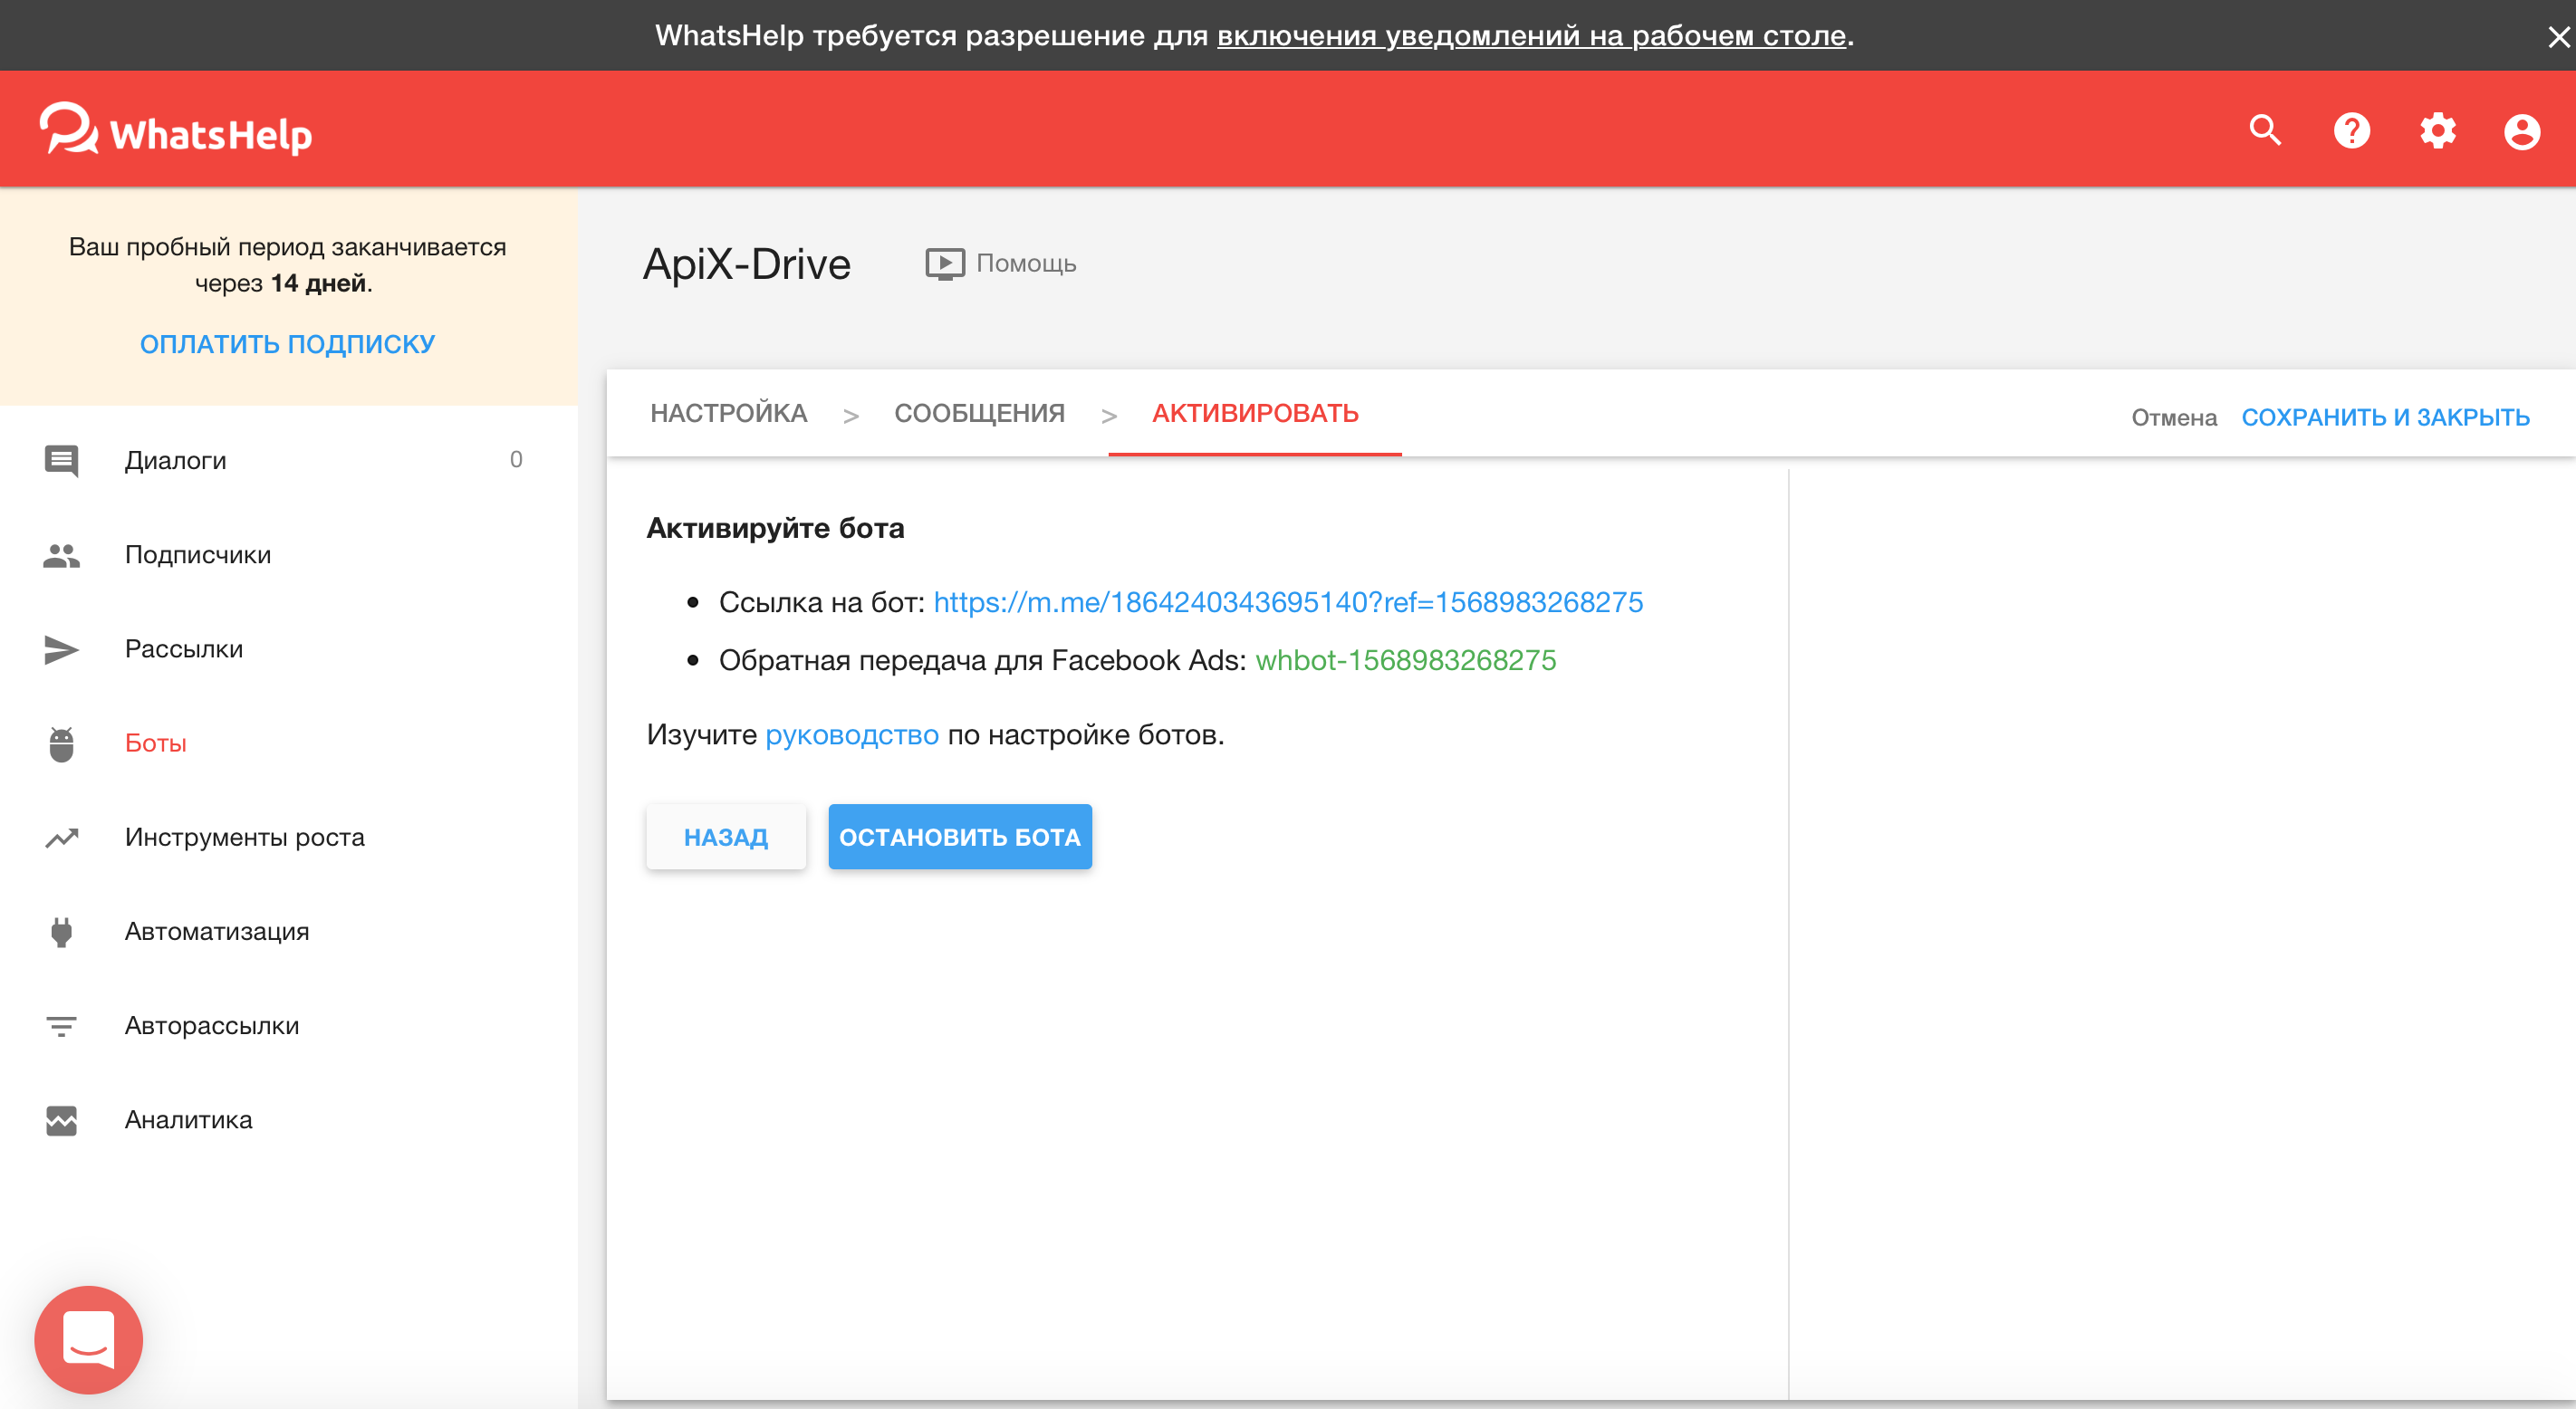Switch to the СООБЩЕНИЯ step tab
This screenshot has height=1409, width=2576.
979,413
